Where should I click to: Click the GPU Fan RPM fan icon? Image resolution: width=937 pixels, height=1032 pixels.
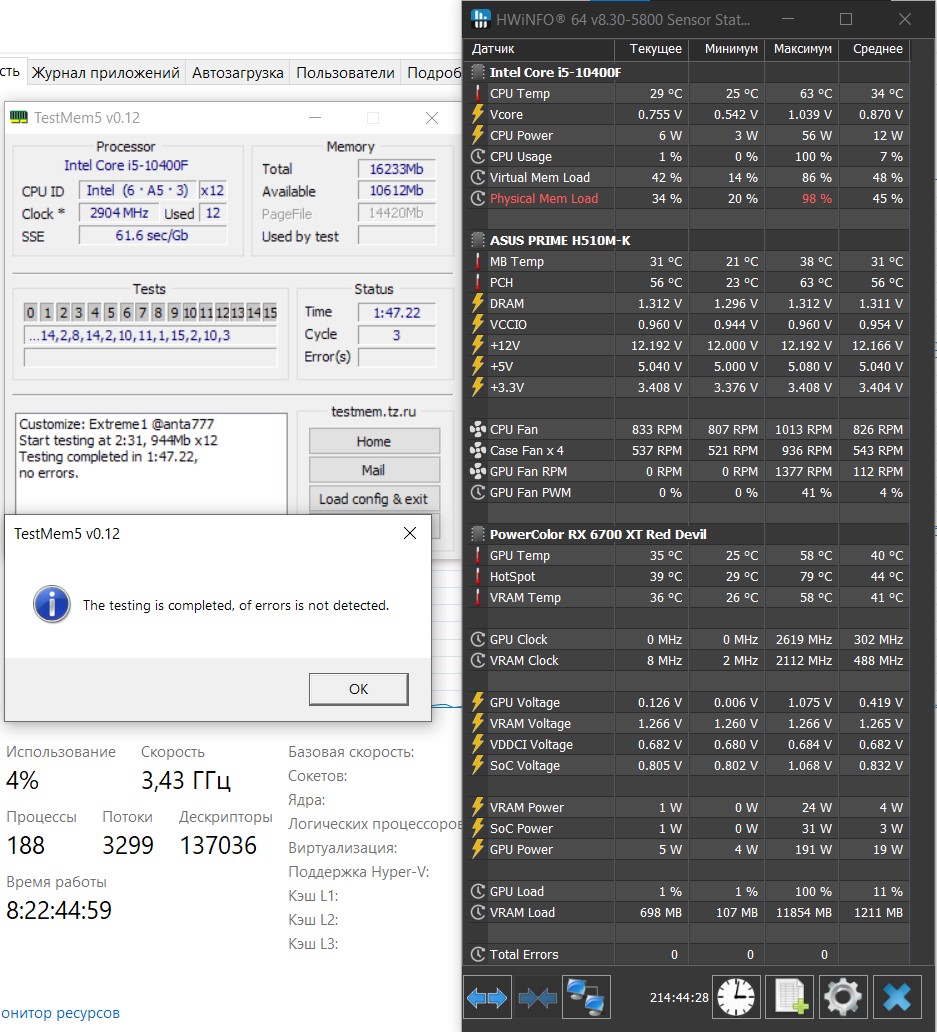478,472
